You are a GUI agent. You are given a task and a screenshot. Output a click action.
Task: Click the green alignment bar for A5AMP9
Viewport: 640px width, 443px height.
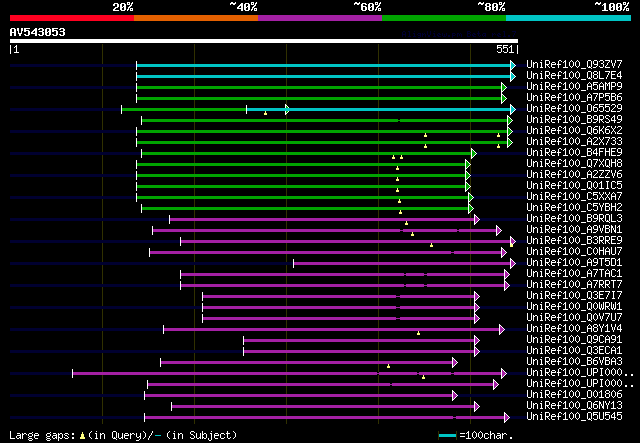click(x=320, y=87)
